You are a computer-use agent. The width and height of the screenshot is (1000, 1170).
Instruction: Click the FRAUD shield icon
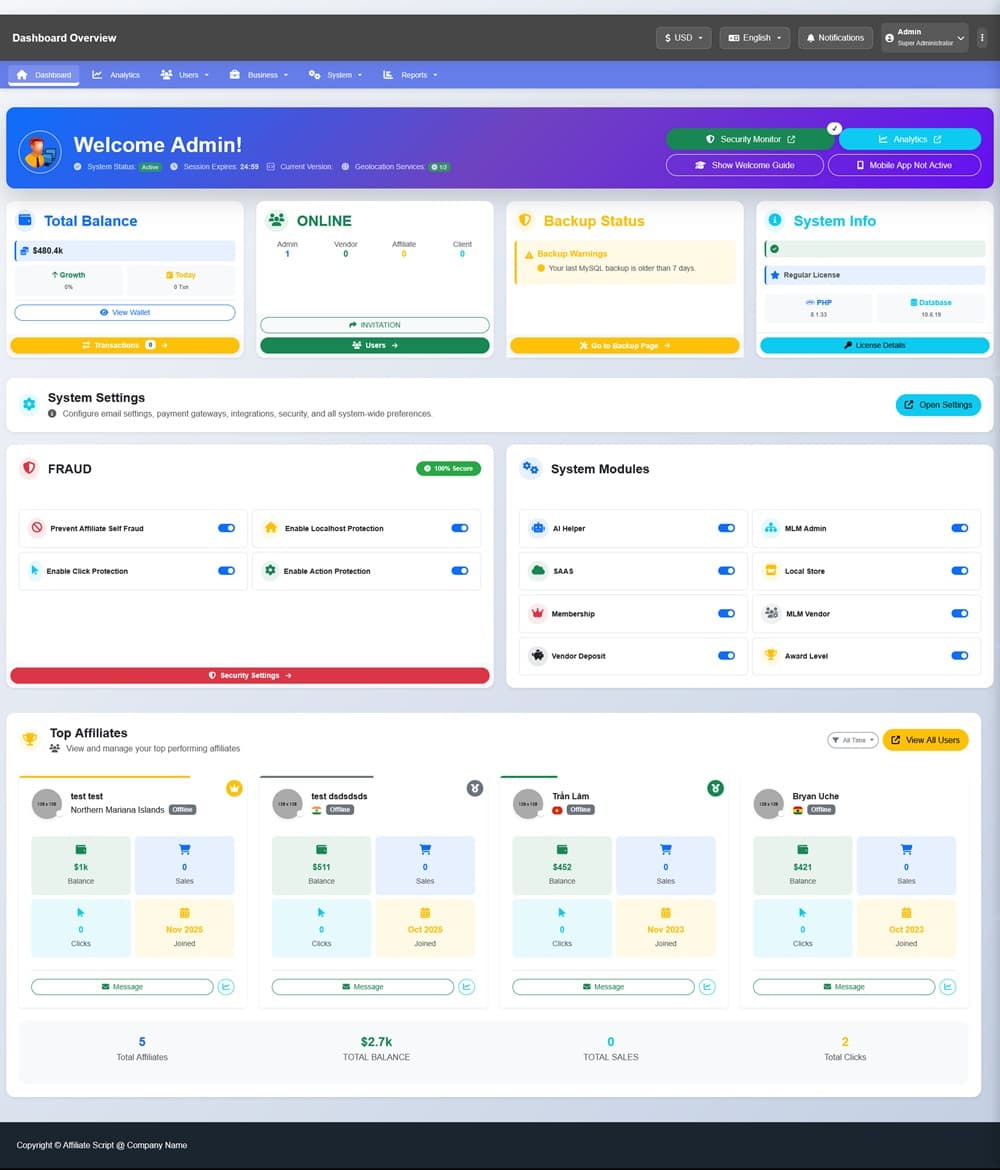[29, 468]
